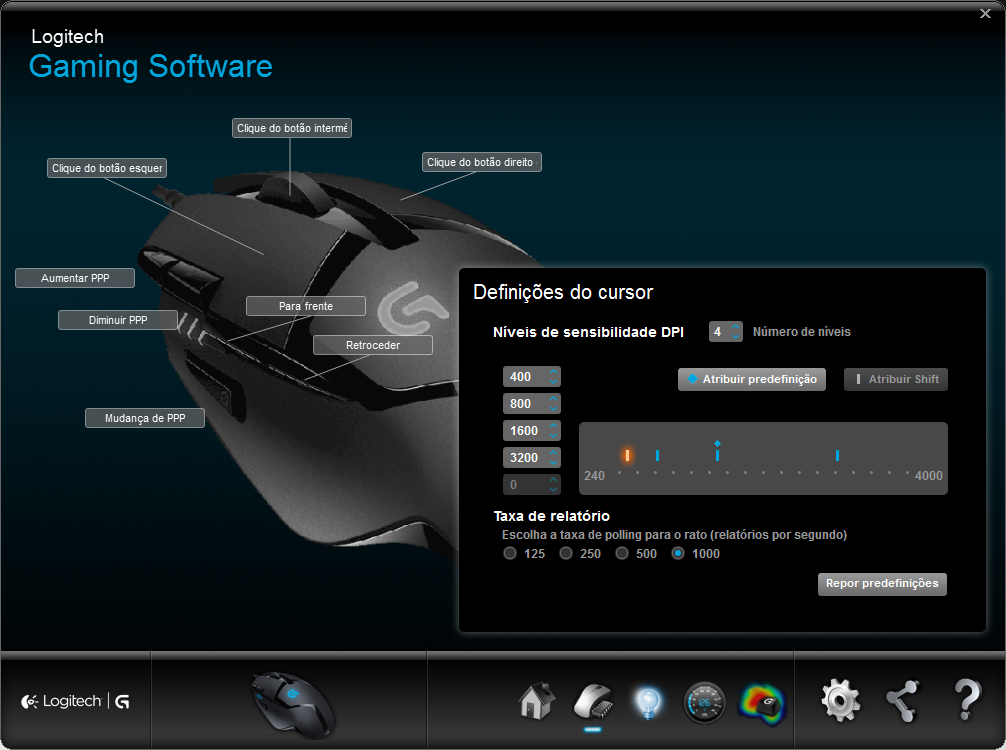Click the Para frente button assignment
The image size is (1006, 750).
[306, 306]
